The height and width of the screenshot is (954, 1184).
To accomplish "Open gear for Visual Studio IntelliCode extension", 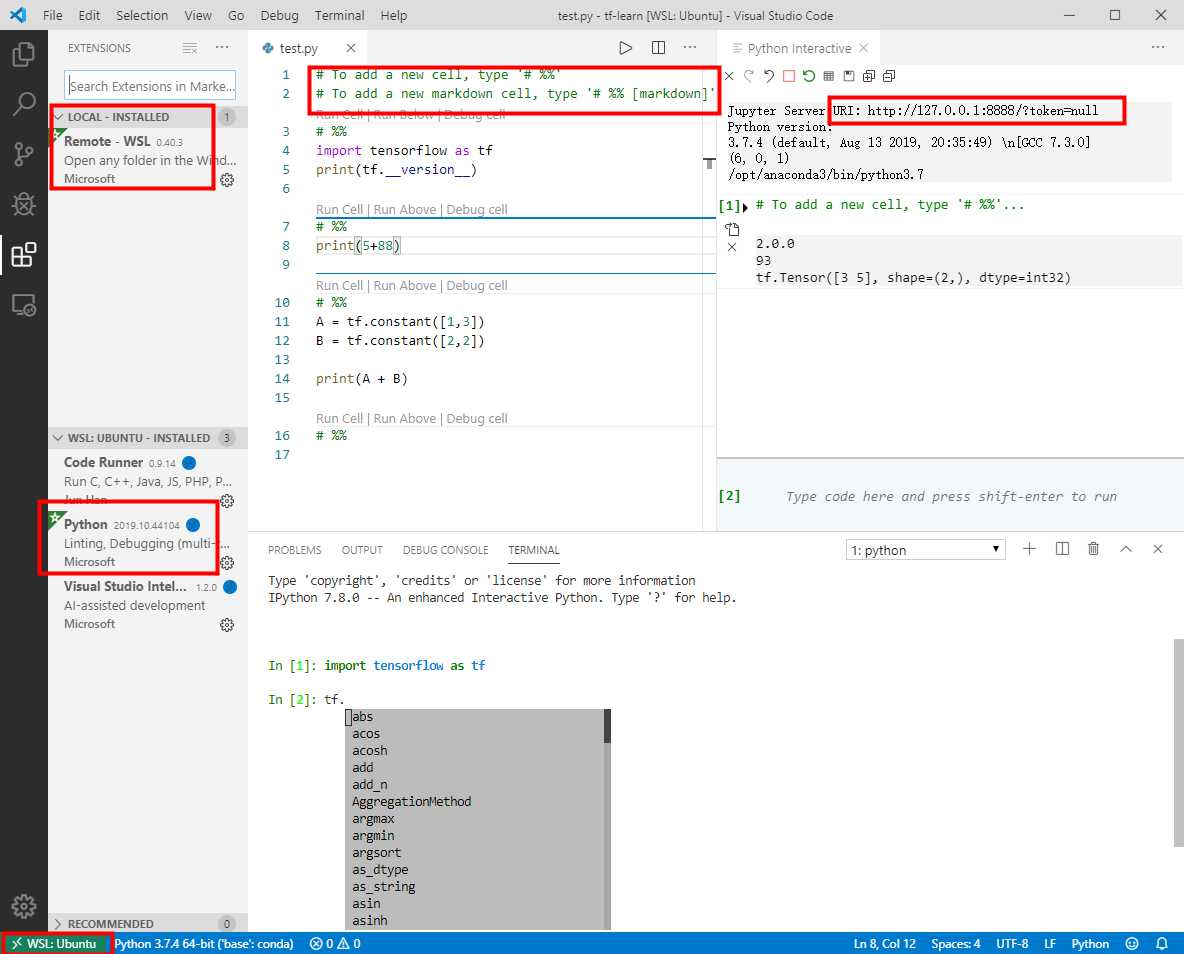I will 227,625.
